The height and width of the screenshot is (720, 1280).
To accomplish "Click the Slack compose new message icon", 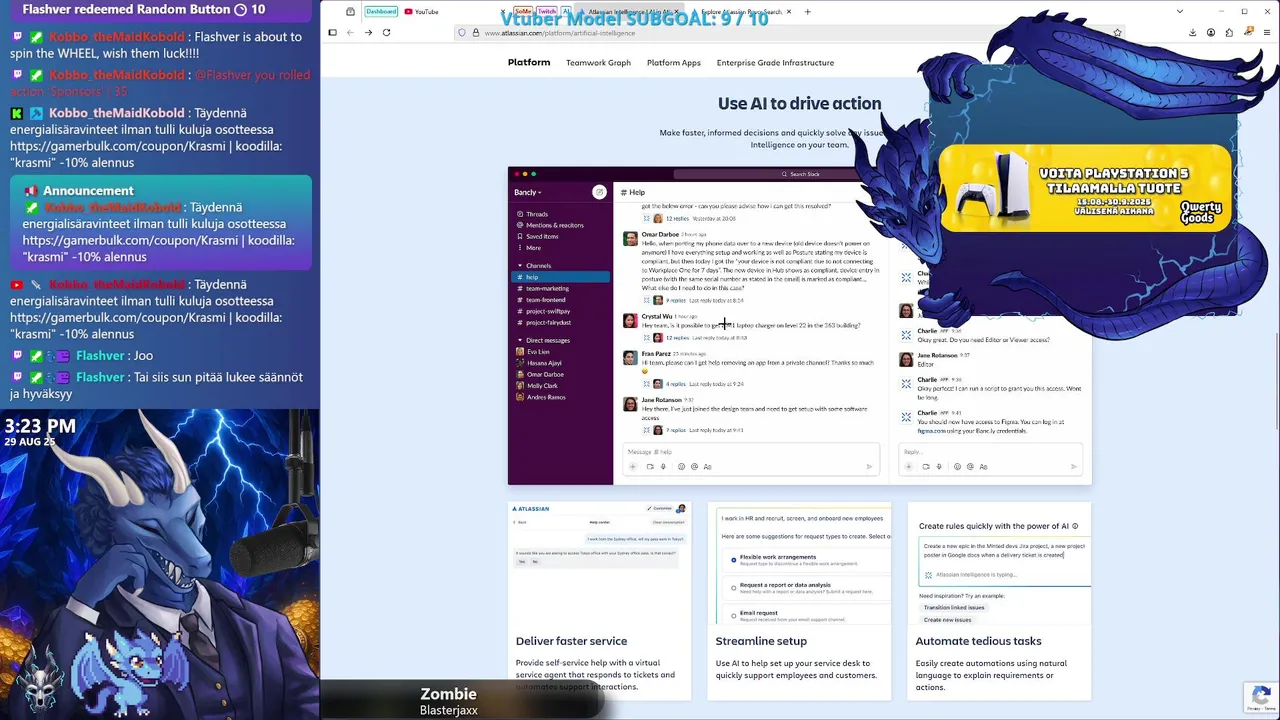I will click(599, 192).
